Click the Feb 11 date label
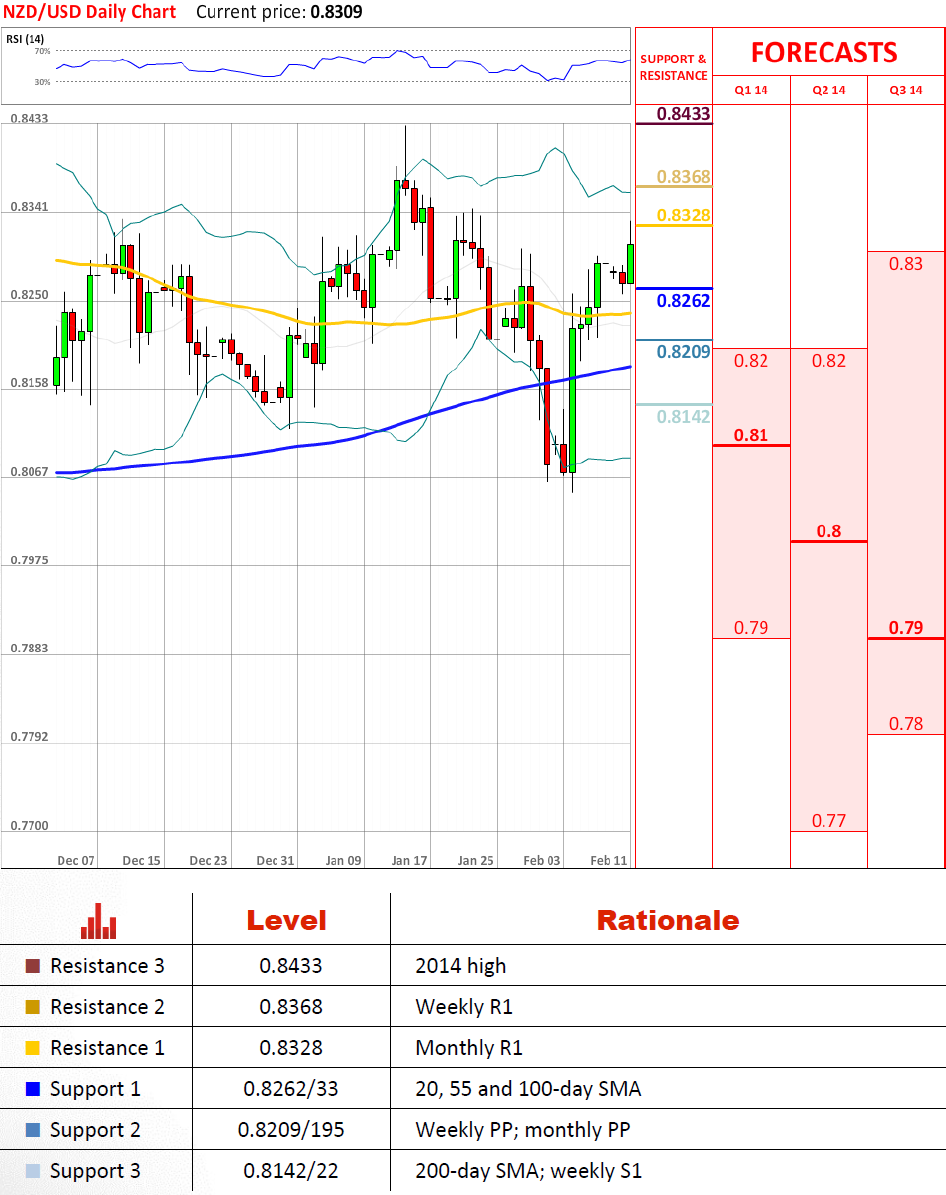This screenshot has width=946, height=1195. click(x=609, y=860)
